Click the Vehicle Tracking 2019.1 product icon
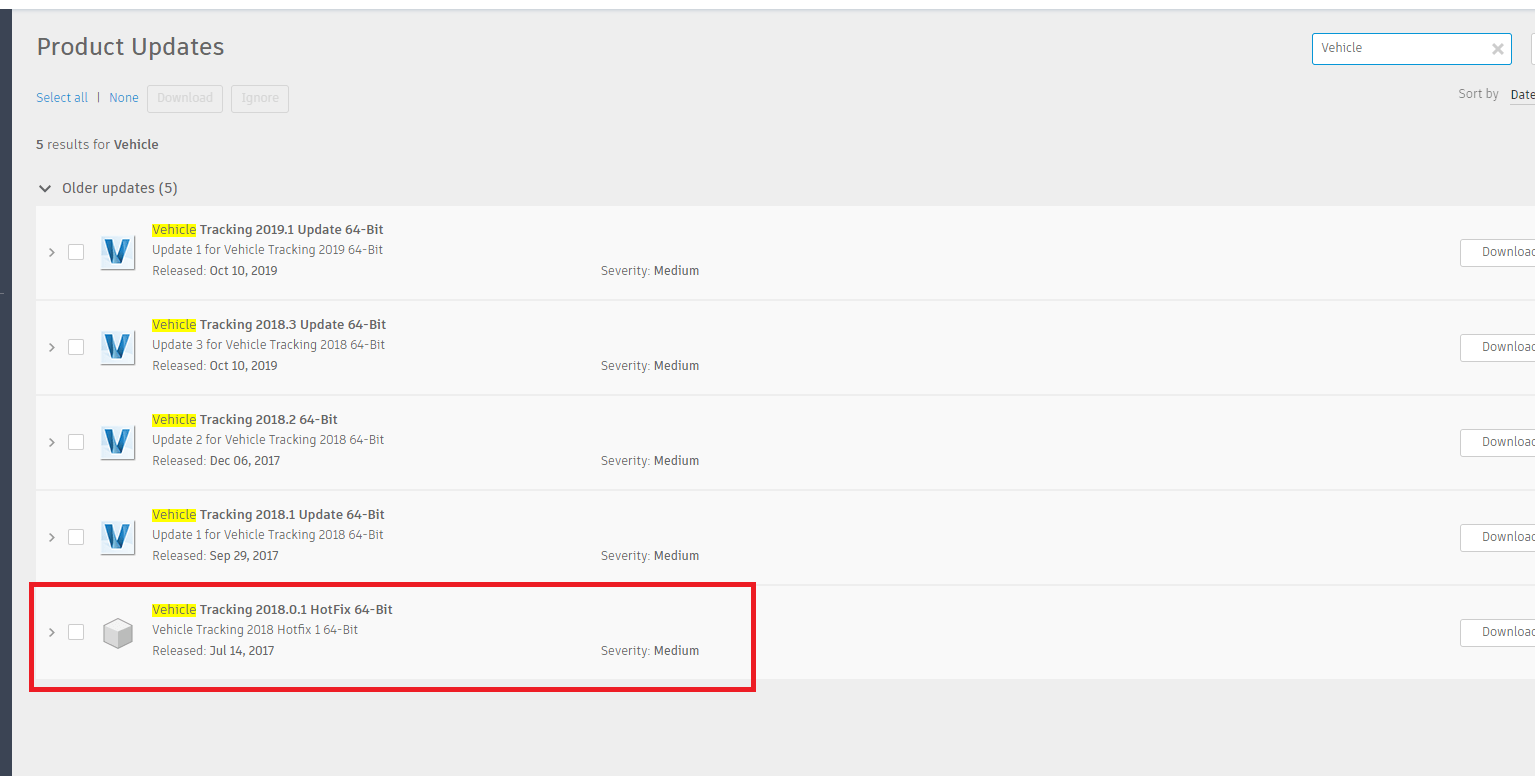Viewport: 1535px width, 776px height. click(x=117, y=252)
